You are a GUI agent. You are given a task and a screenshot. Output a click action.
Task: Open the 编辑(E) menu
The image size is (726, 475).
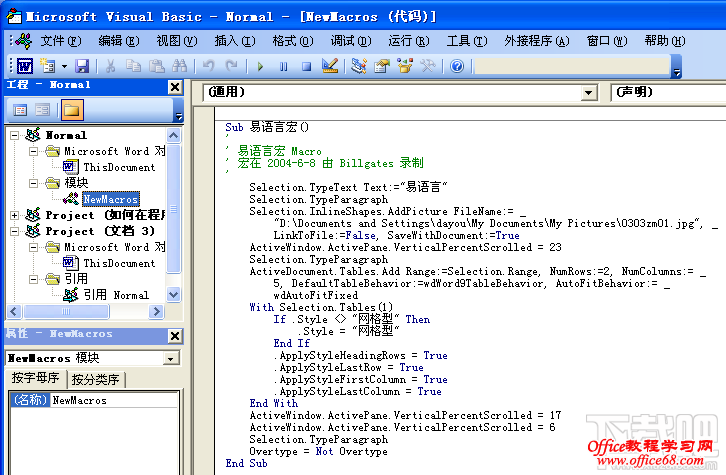pyautogui.click(x=119, y=41)
